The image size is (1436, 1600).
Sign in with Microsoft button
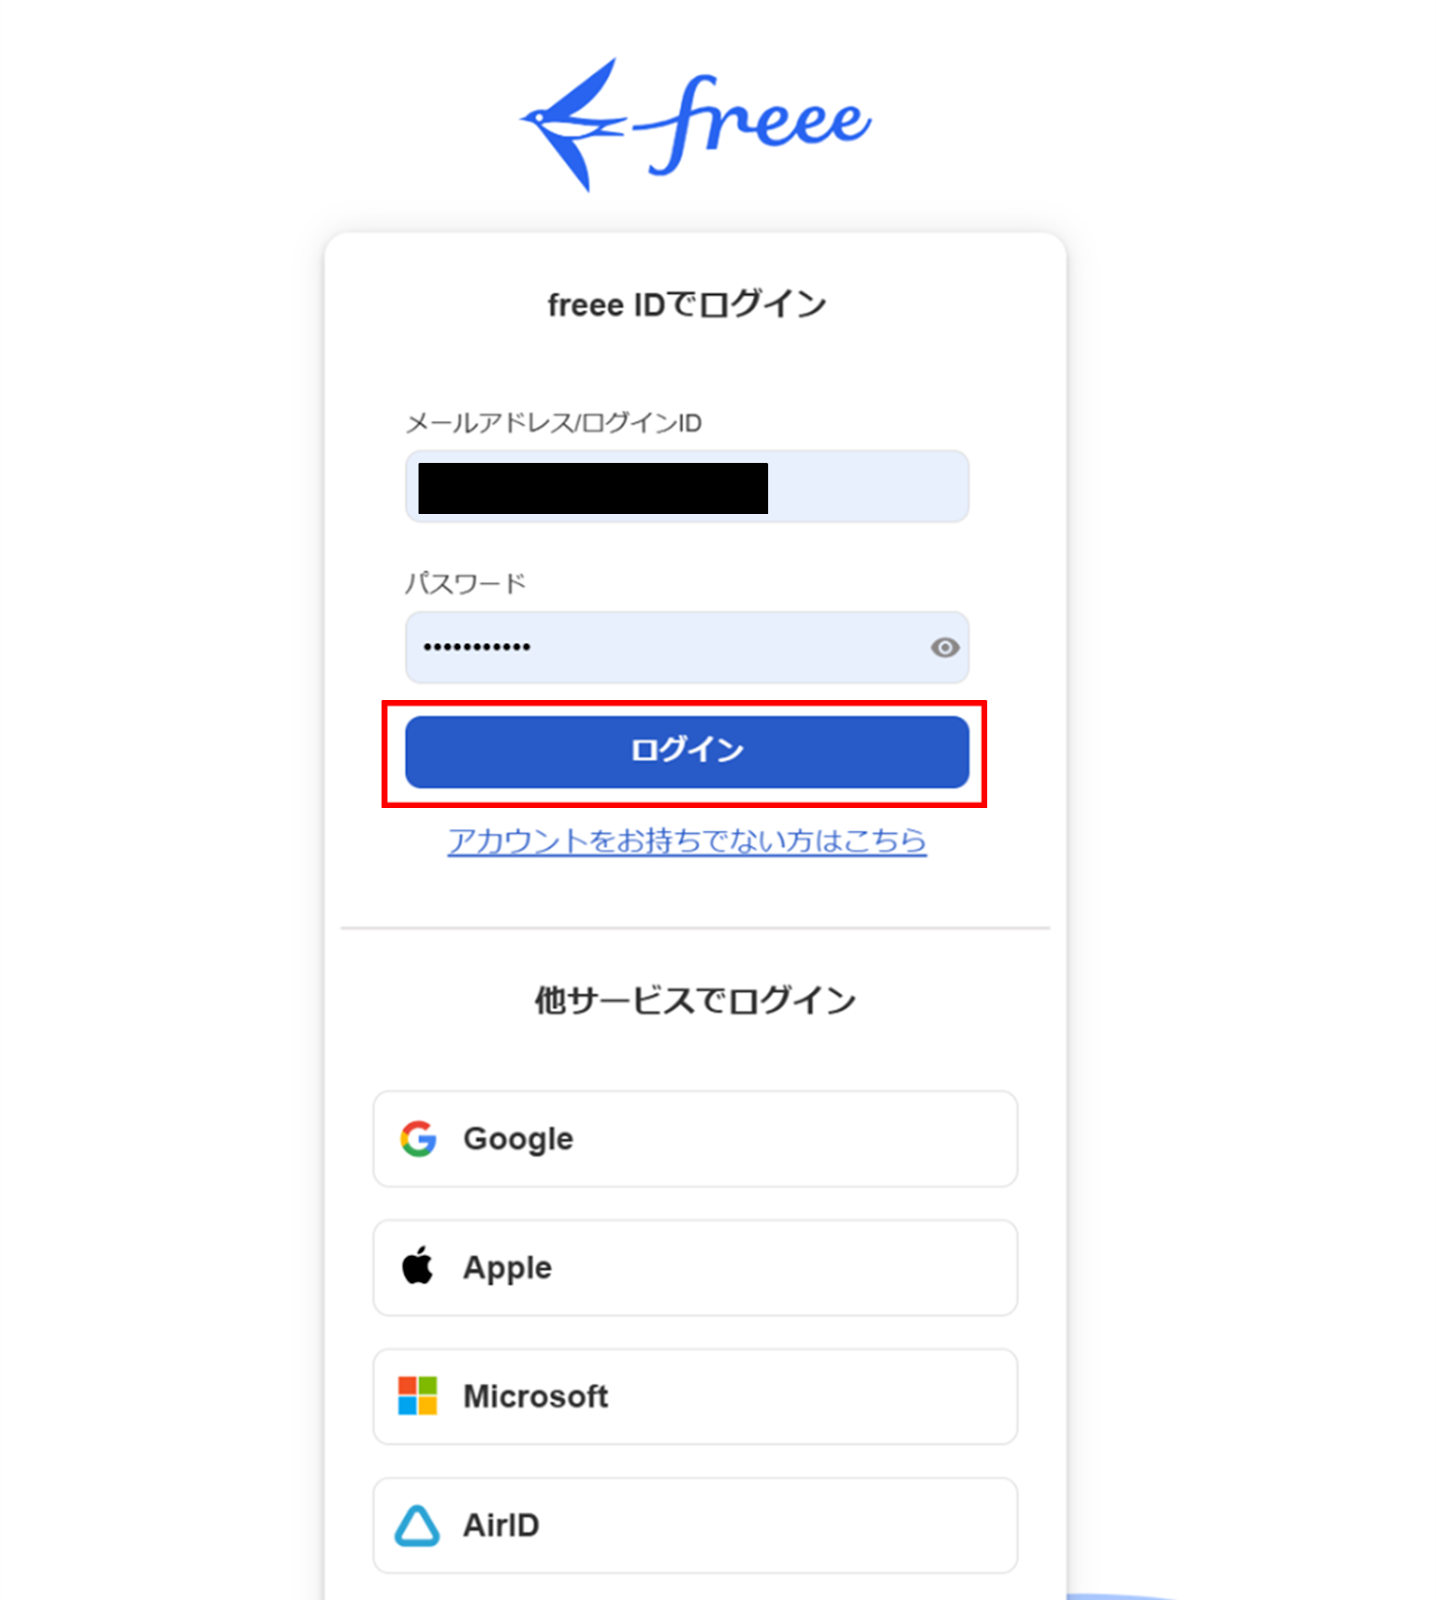click(x=695, y=1397)
